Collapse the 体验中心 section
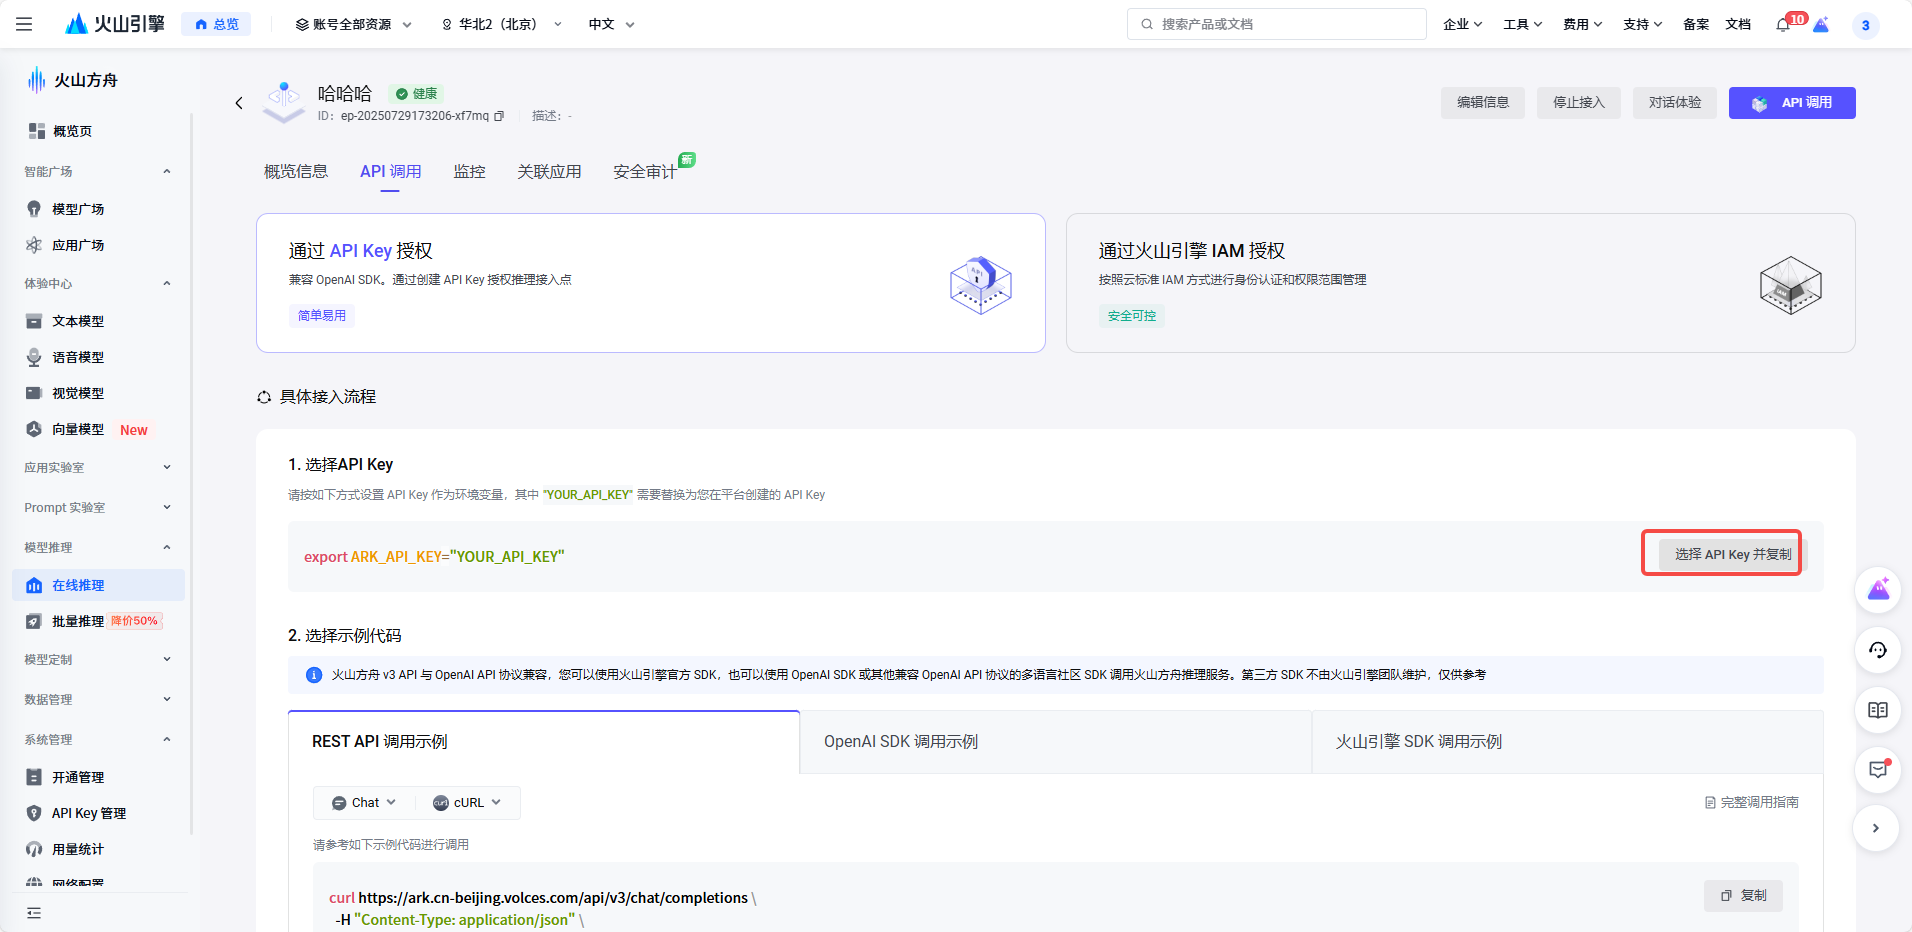This screenshot has width=1912, height=932. click(x=167, y=283)
